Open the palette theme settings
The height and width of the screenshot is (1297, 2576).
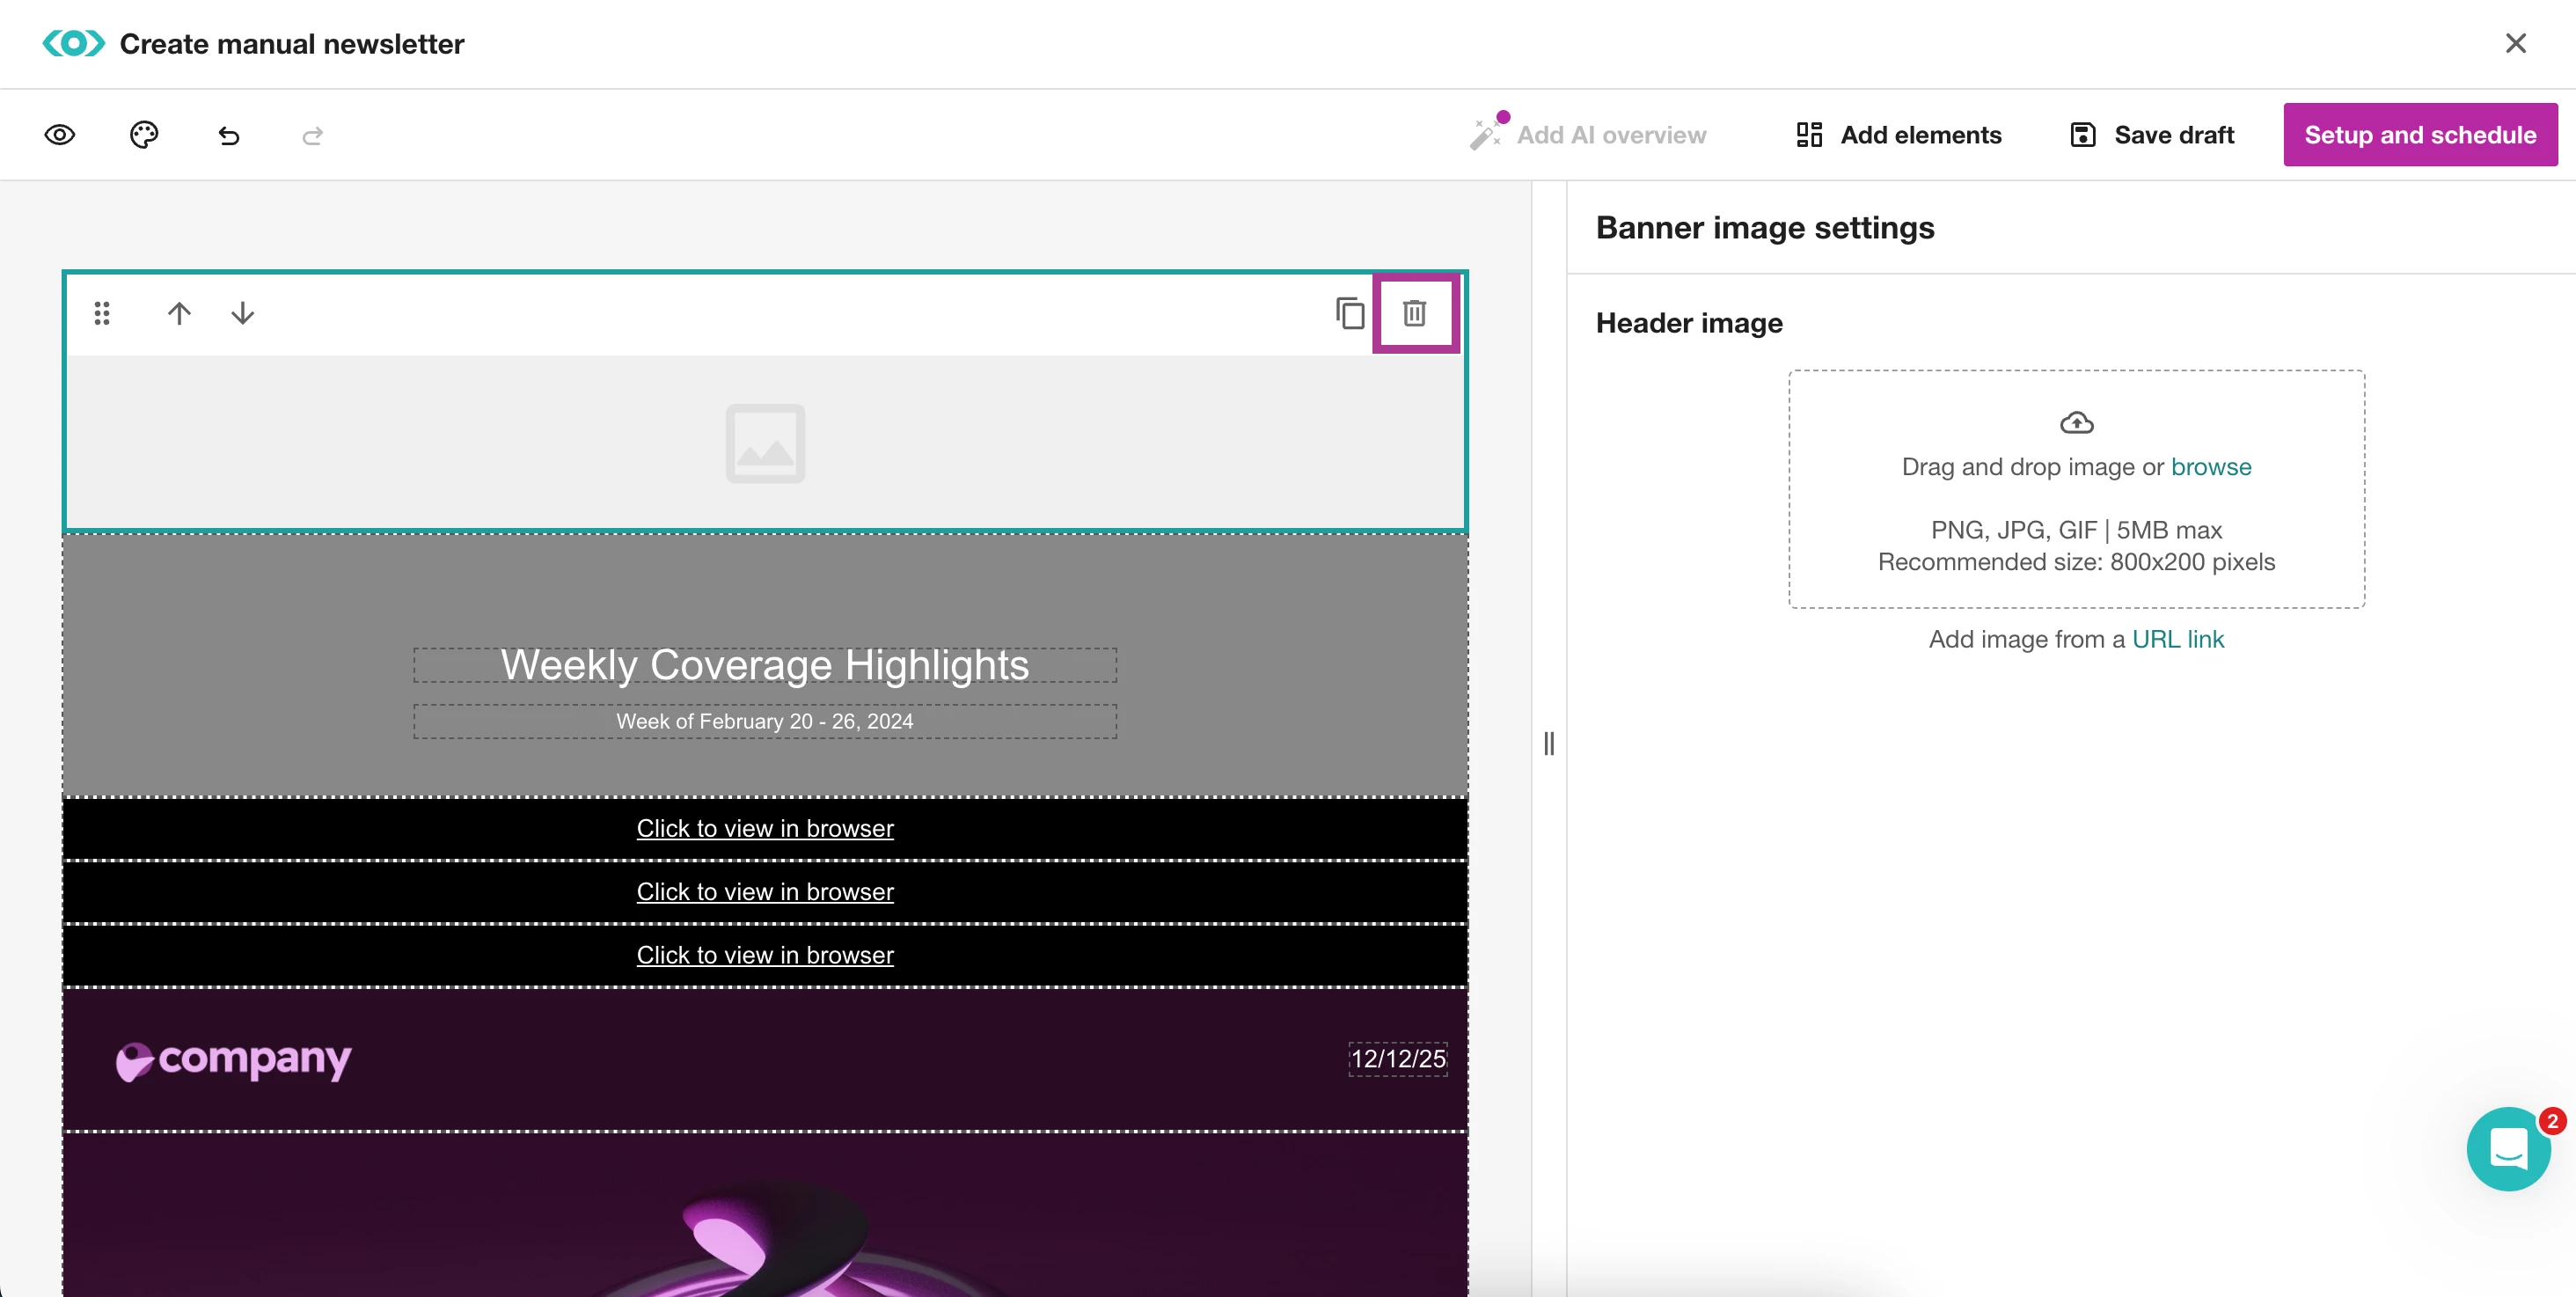coord(144,135)
